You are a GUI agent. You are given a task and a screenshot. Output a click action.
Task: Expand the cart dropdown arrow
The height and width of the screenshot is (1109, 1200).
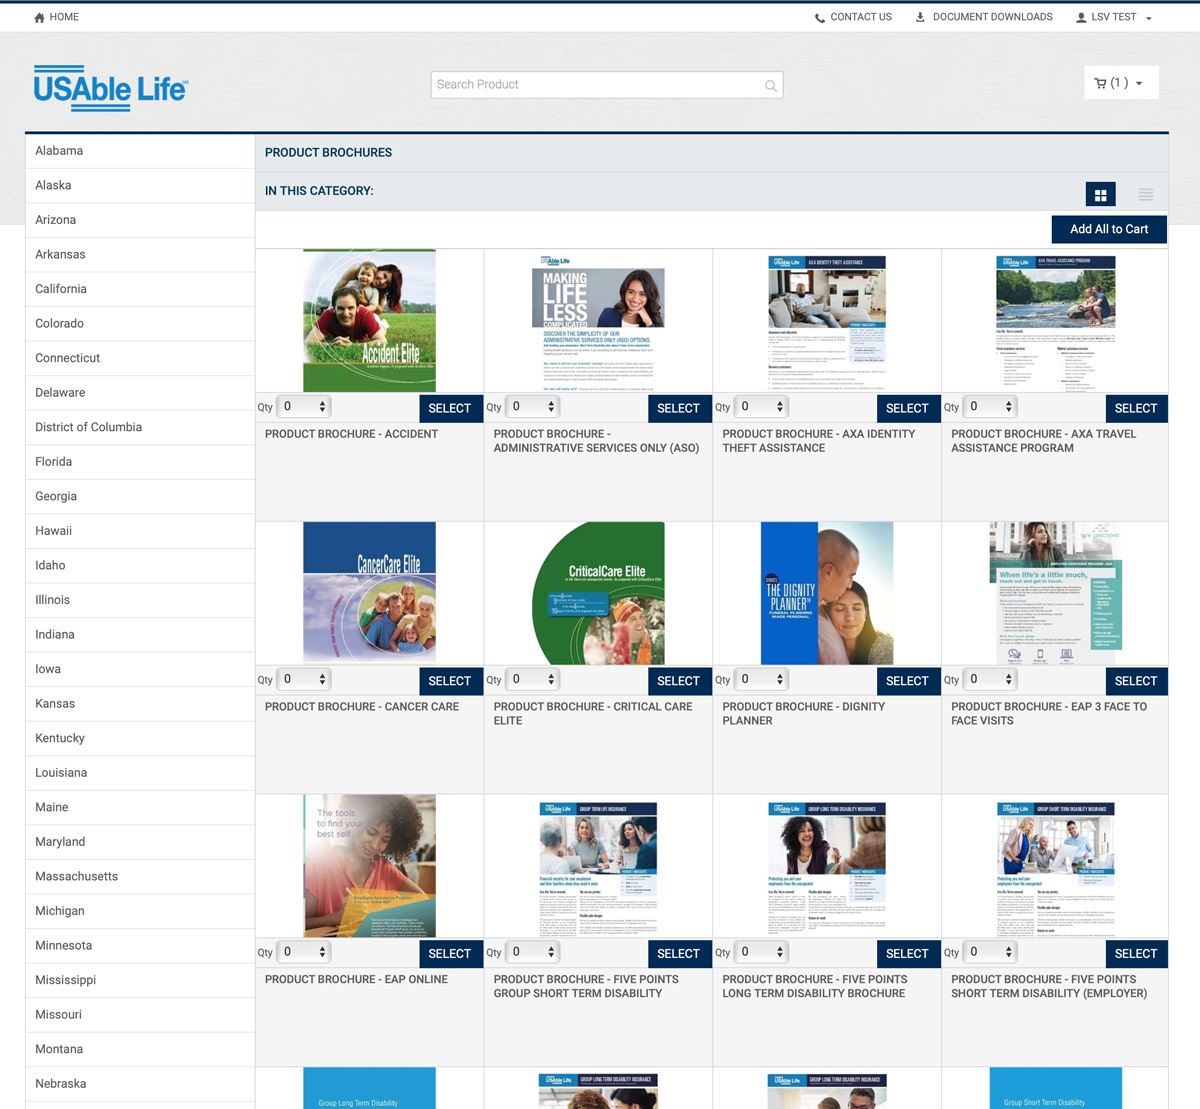point(1139,84)
